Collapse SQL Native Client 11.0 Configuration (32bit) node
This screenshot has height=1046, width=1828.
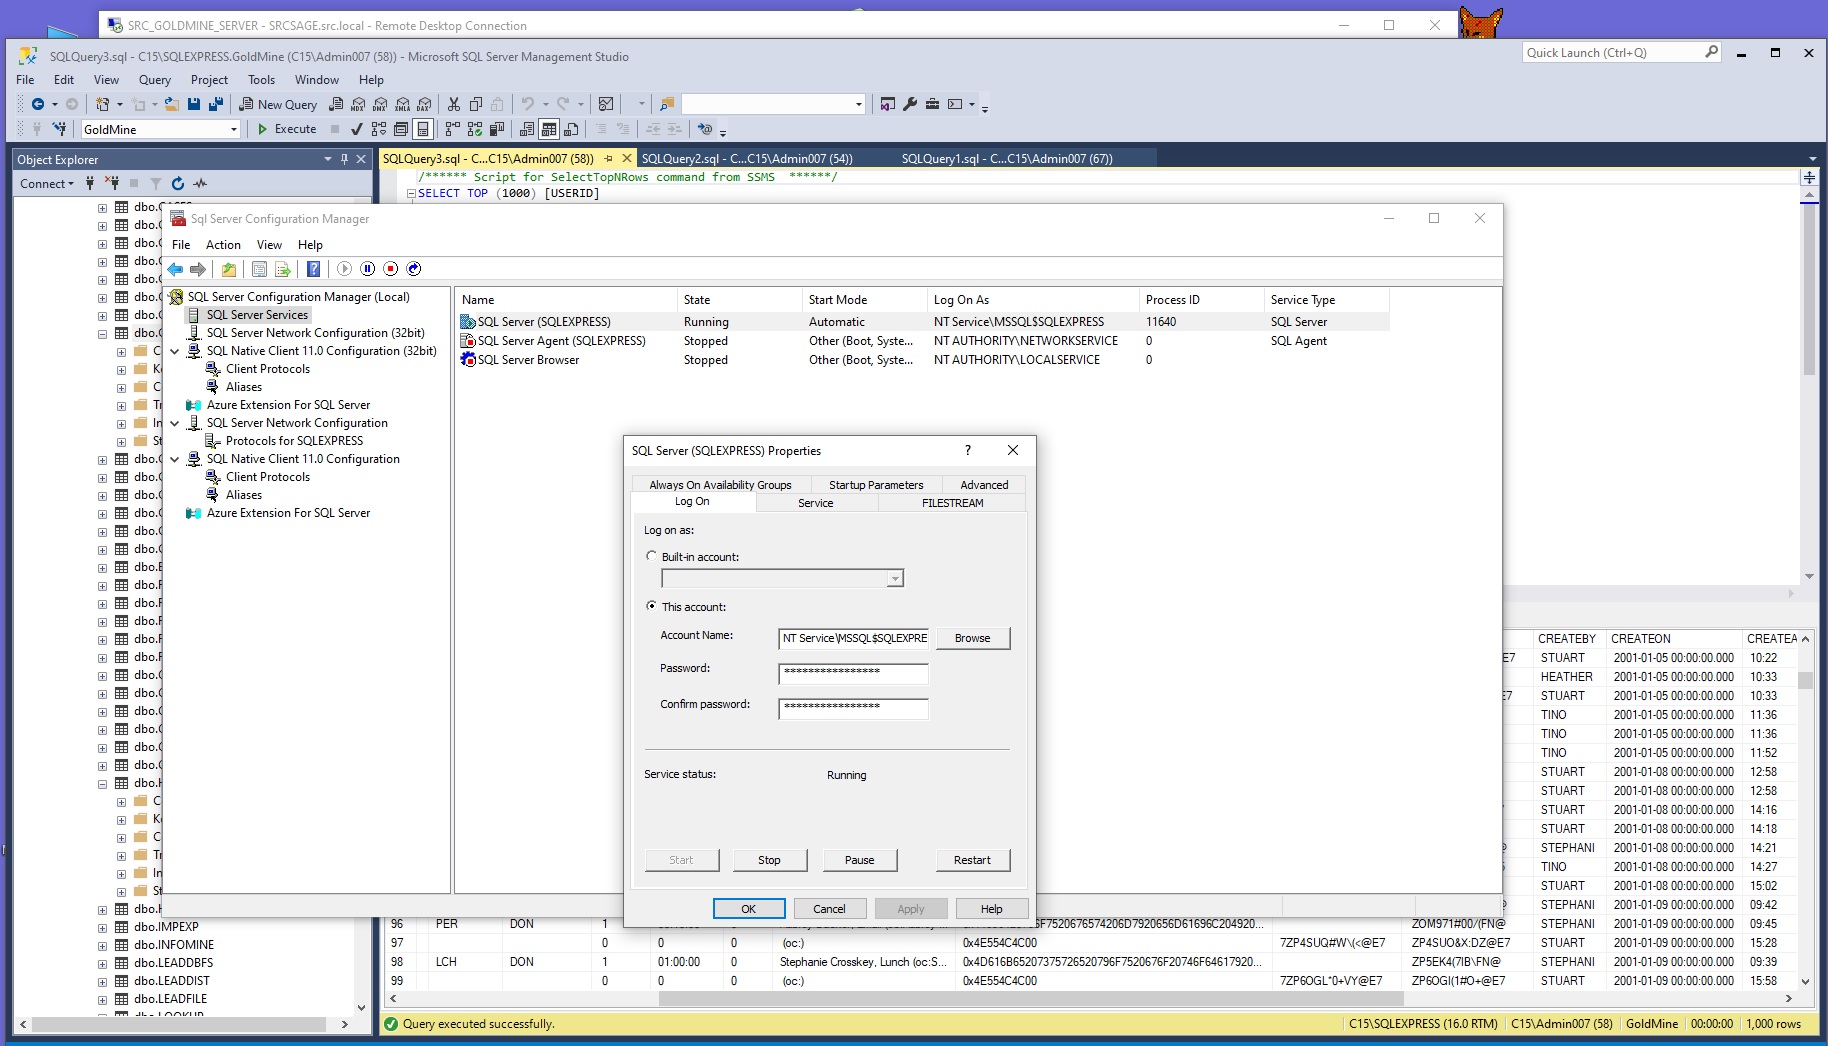[175, 351]
